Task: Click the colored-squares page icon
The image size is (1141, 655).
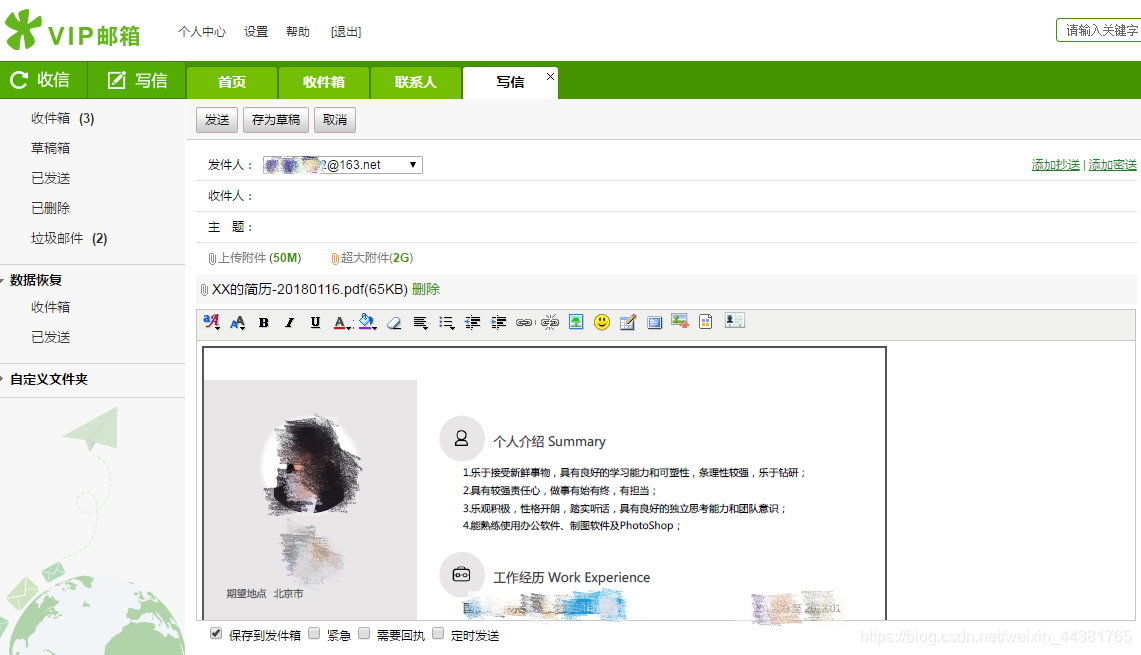Action: [705, 322]
